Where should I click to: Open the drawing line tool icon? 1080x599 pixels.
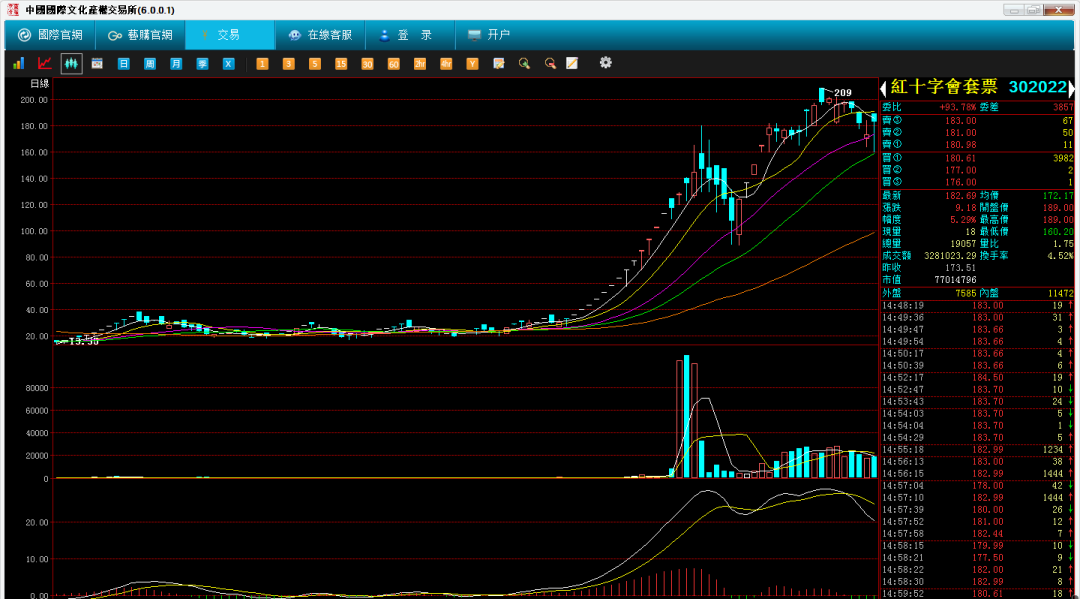click(x=572, y=63)
